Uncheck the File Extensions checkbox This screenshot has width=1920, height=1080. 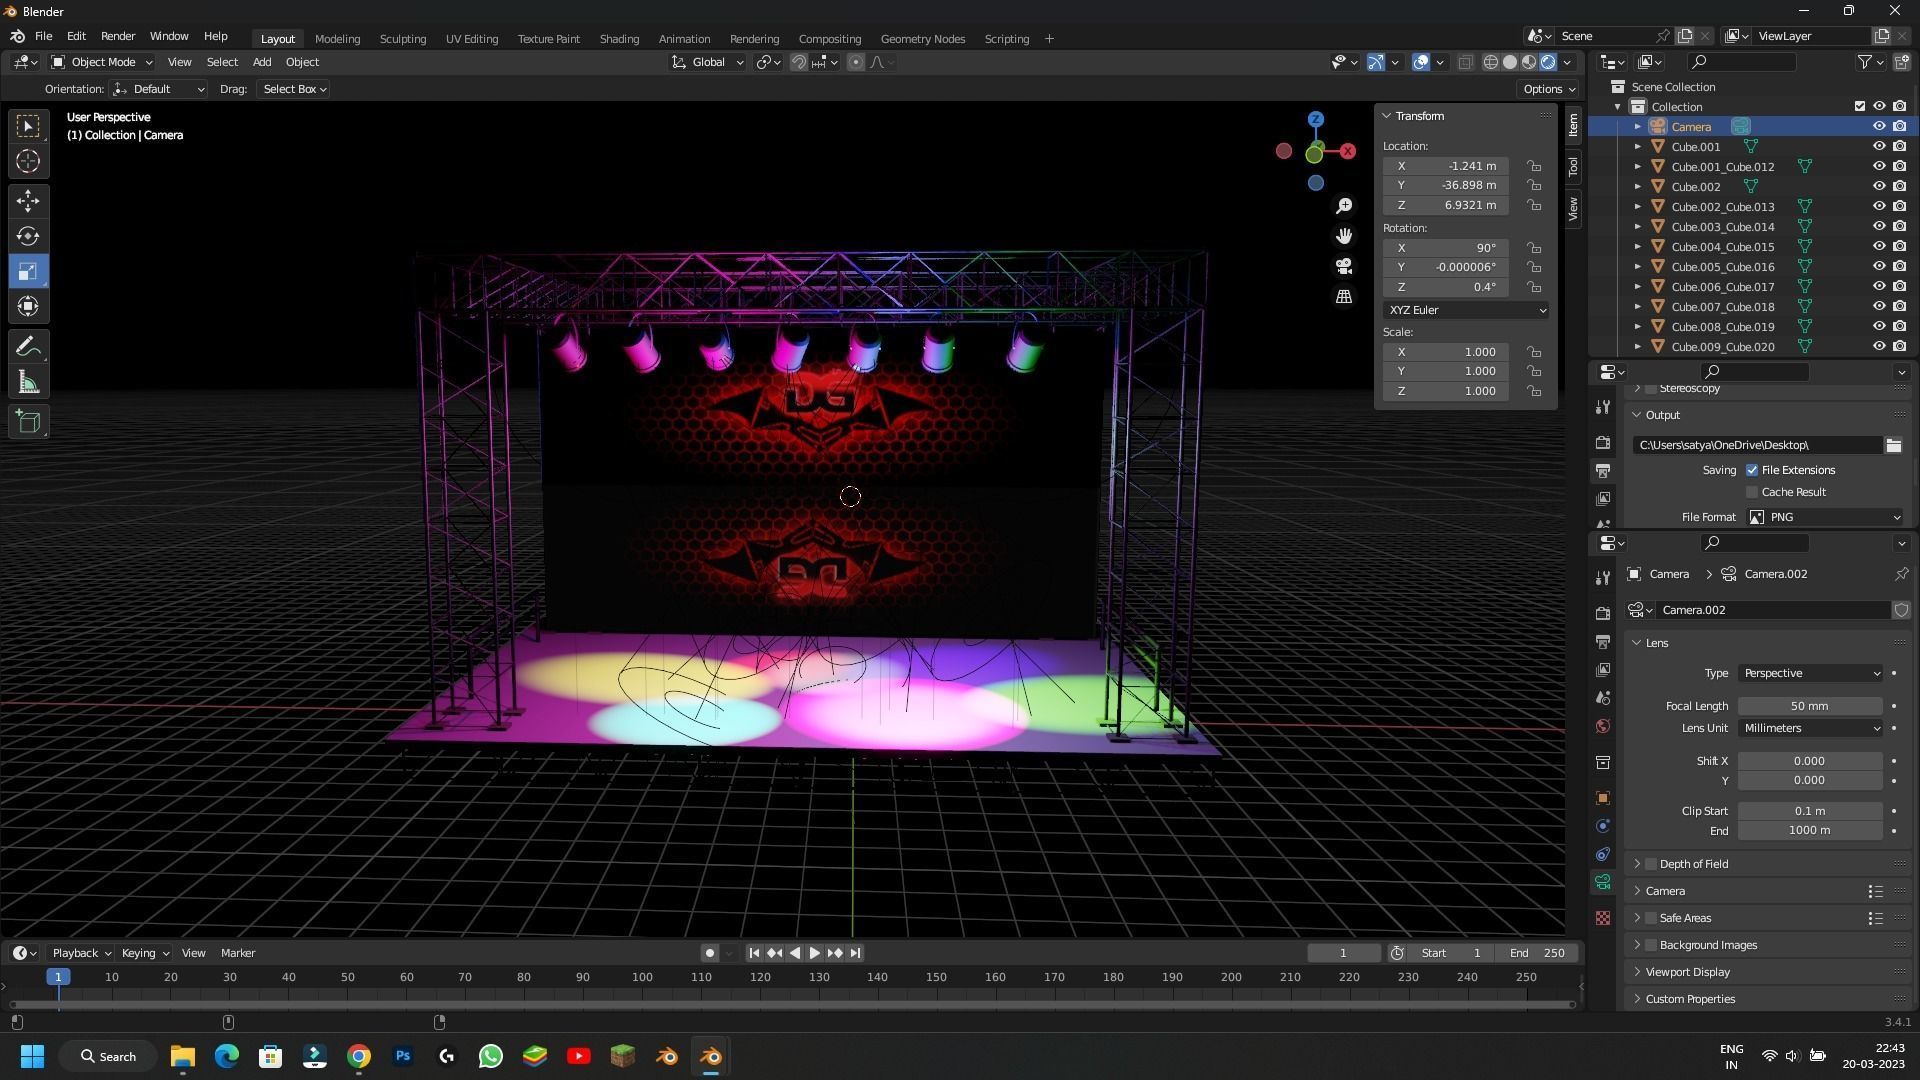click(x=1752, y=470)
